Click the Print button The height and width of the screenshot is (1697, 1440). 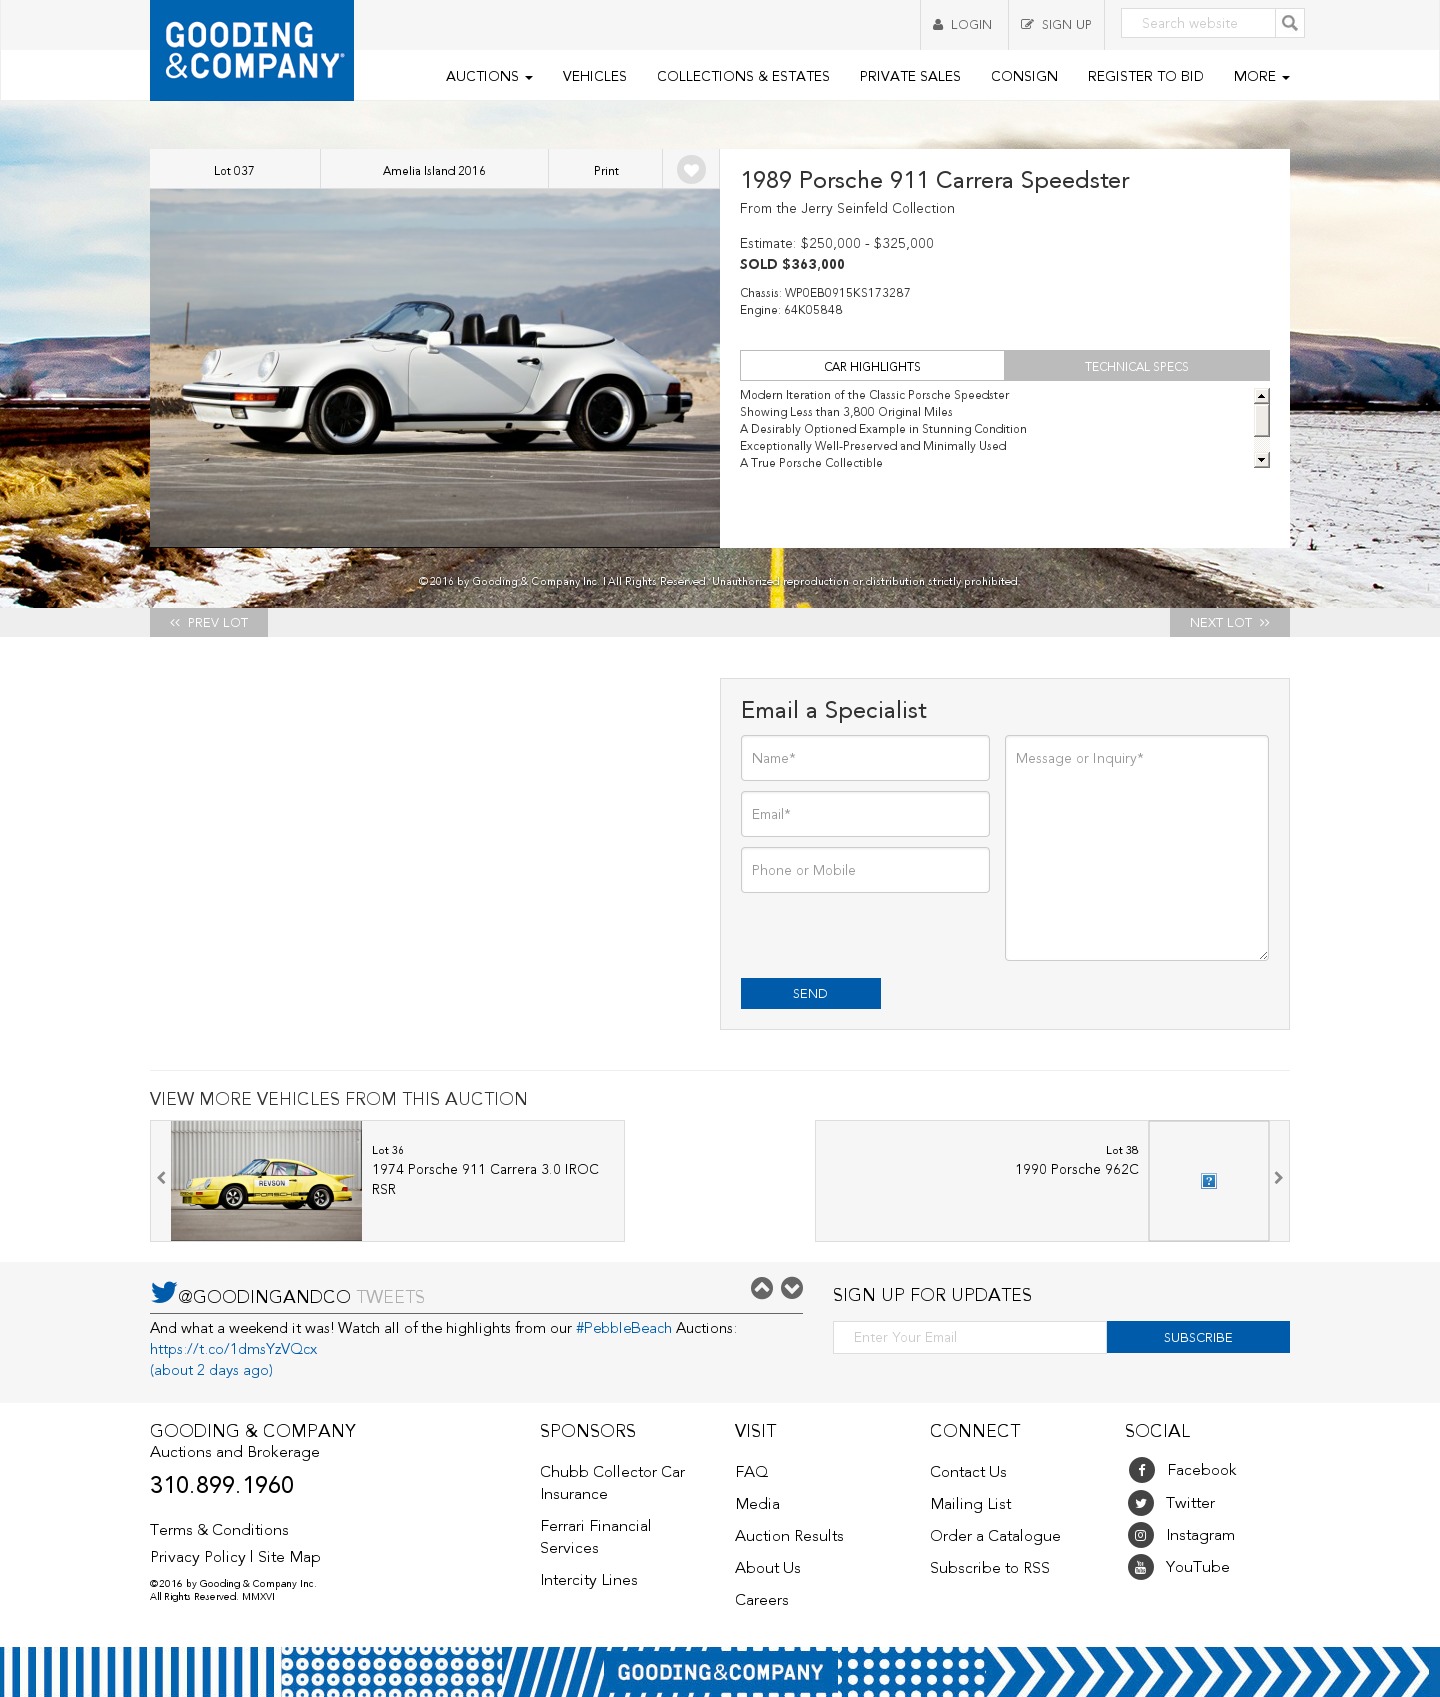click(606, 170)
